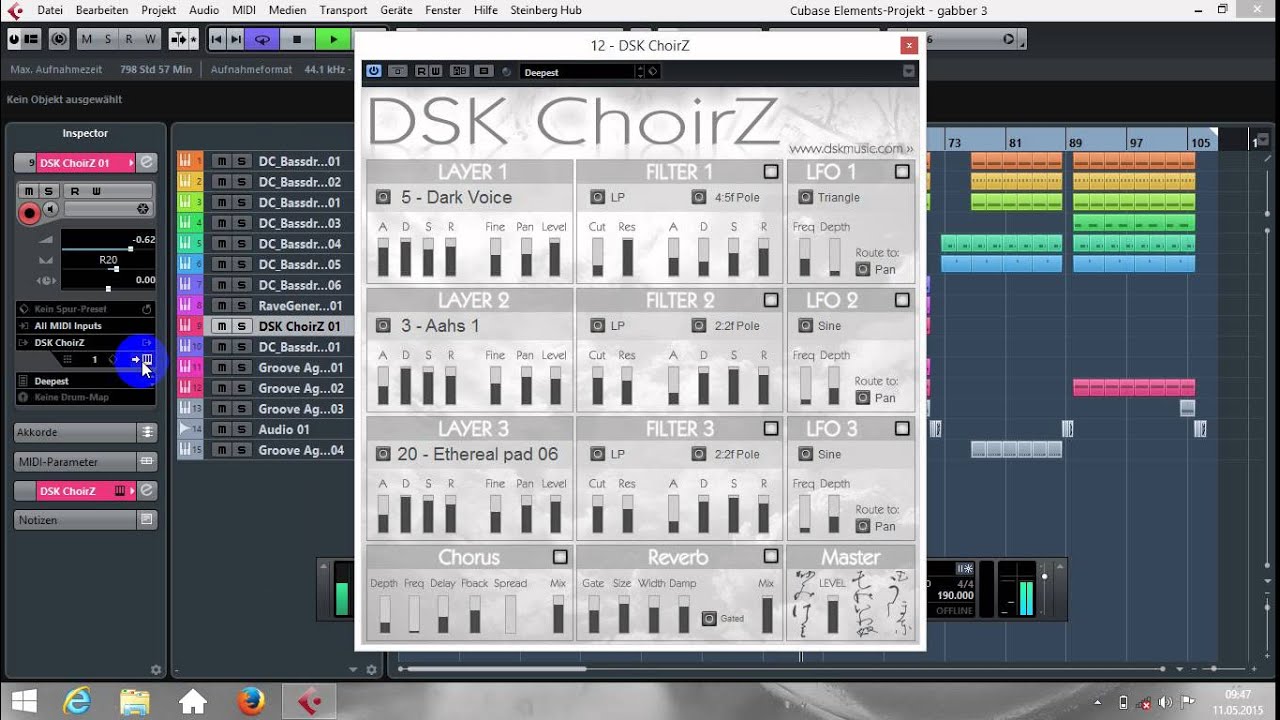This screenshot has height=720, width=1280.
Task: Select the pink MIDI clip on Groove Ag...02 track
Action: [x=1134, y=388]
